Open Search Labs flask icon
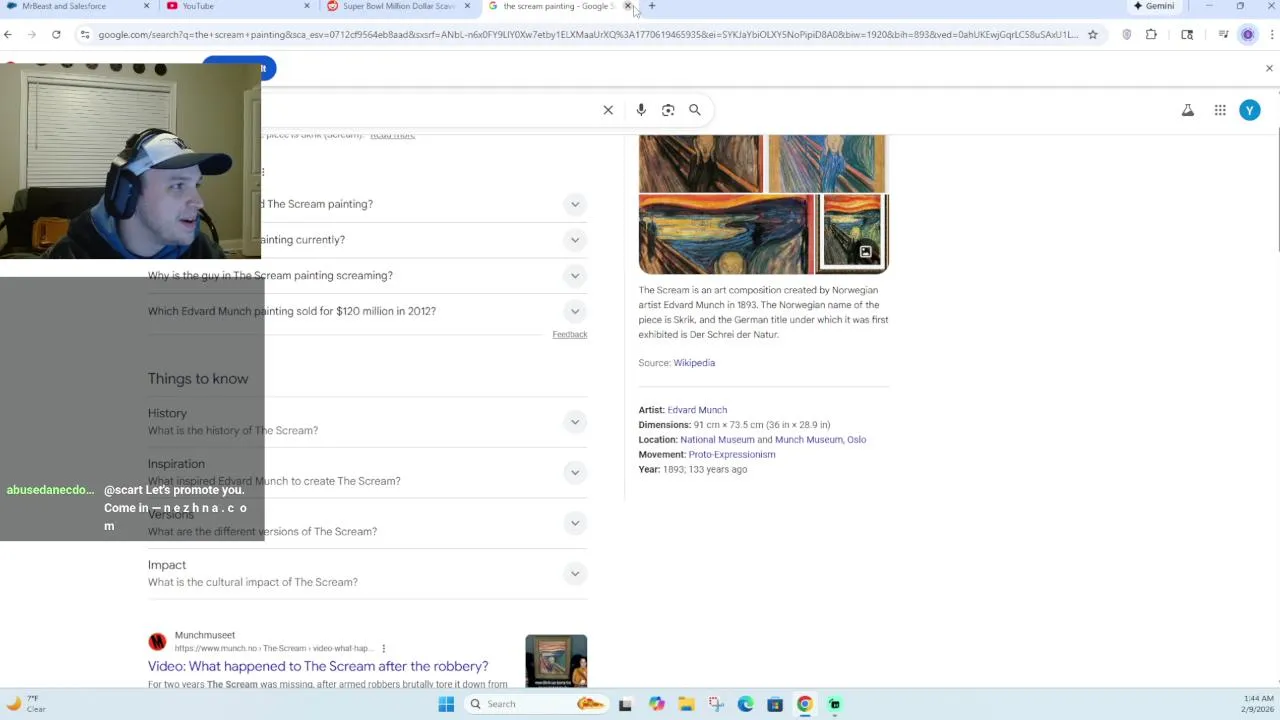The width and height of the screenshot is (1280, 720). (x=1188, y=110)
